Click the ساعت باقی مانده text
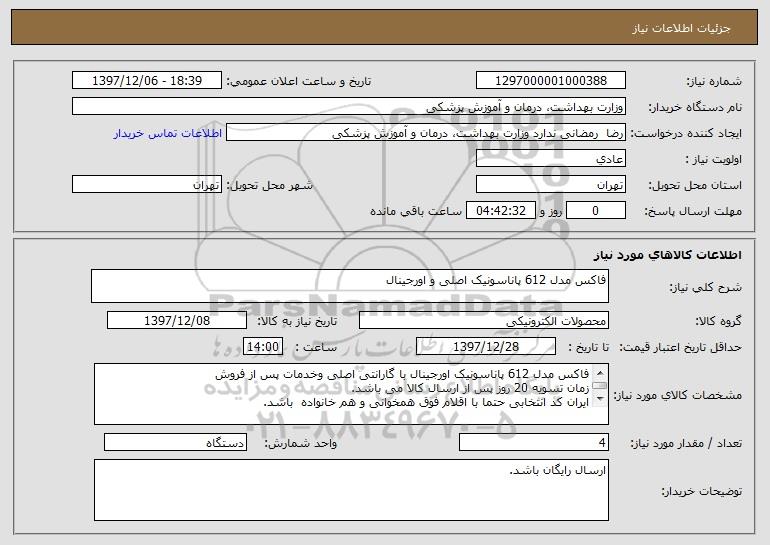The width and height of the screenshot is (770, 545). (415, 211)
